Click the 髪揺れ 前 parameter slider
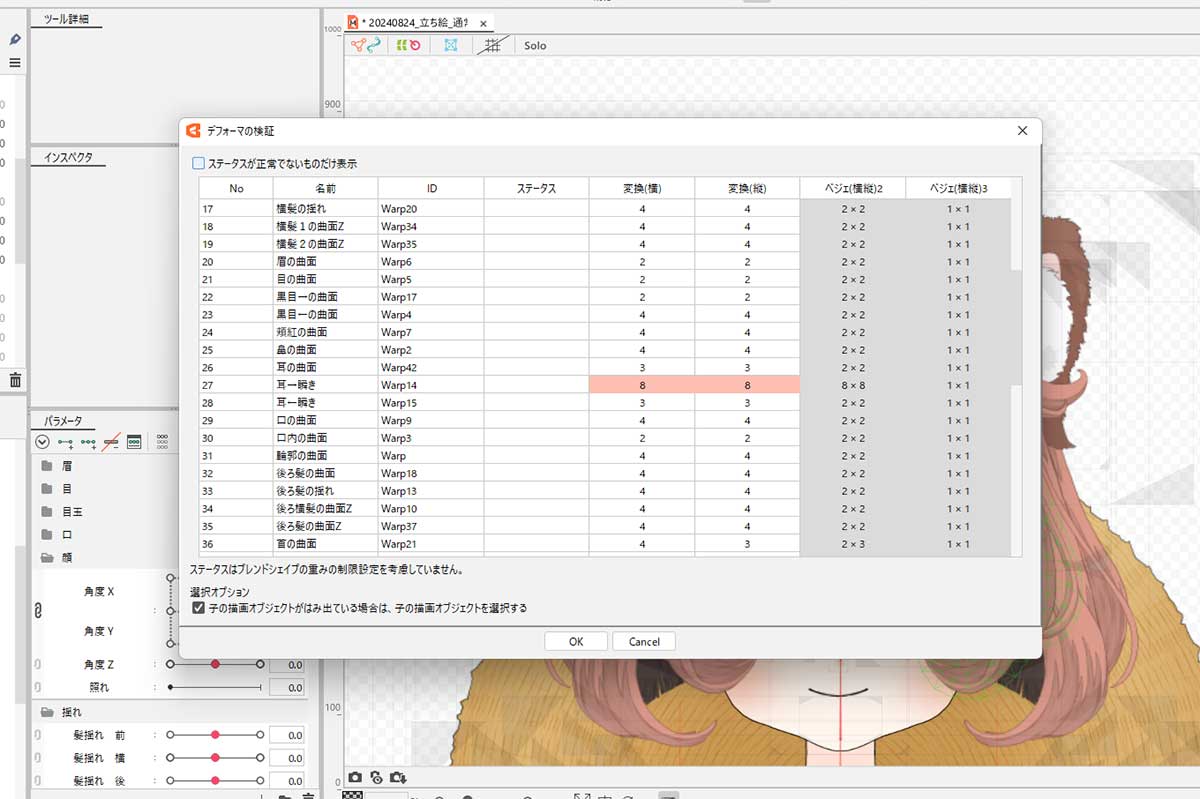This screenshot has width=1200, height=799. click(x=215, y=735)
